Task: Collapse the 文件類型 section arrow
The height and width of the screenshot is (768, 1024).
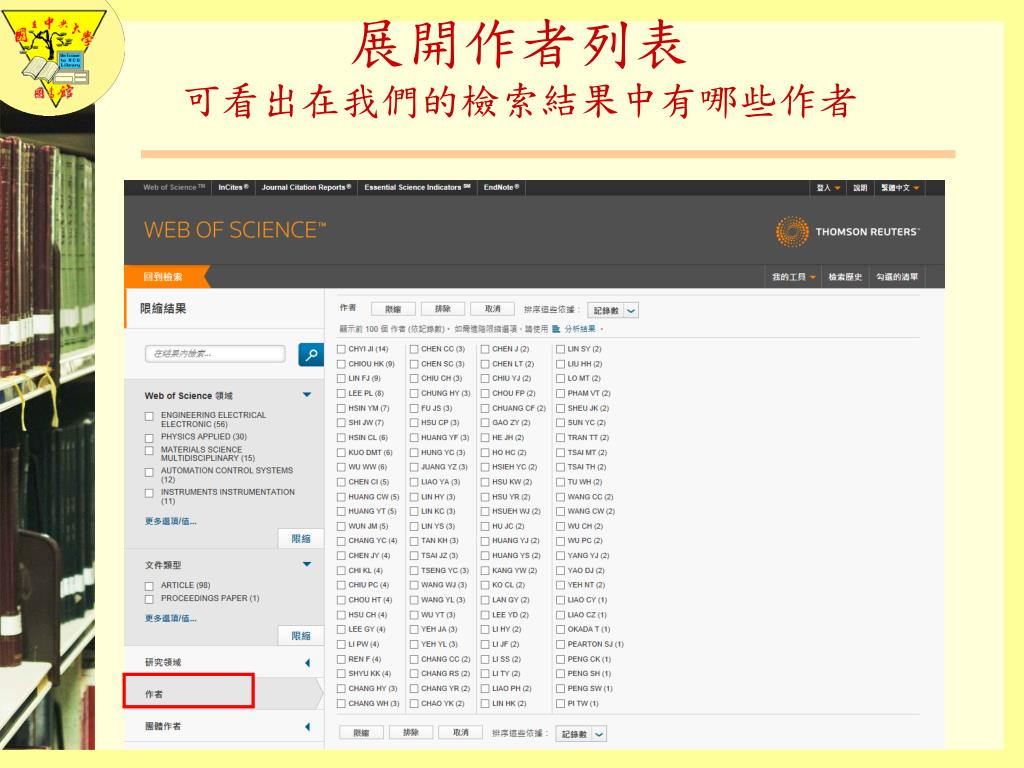Action: pyautogui.click(x=306, y=564)
